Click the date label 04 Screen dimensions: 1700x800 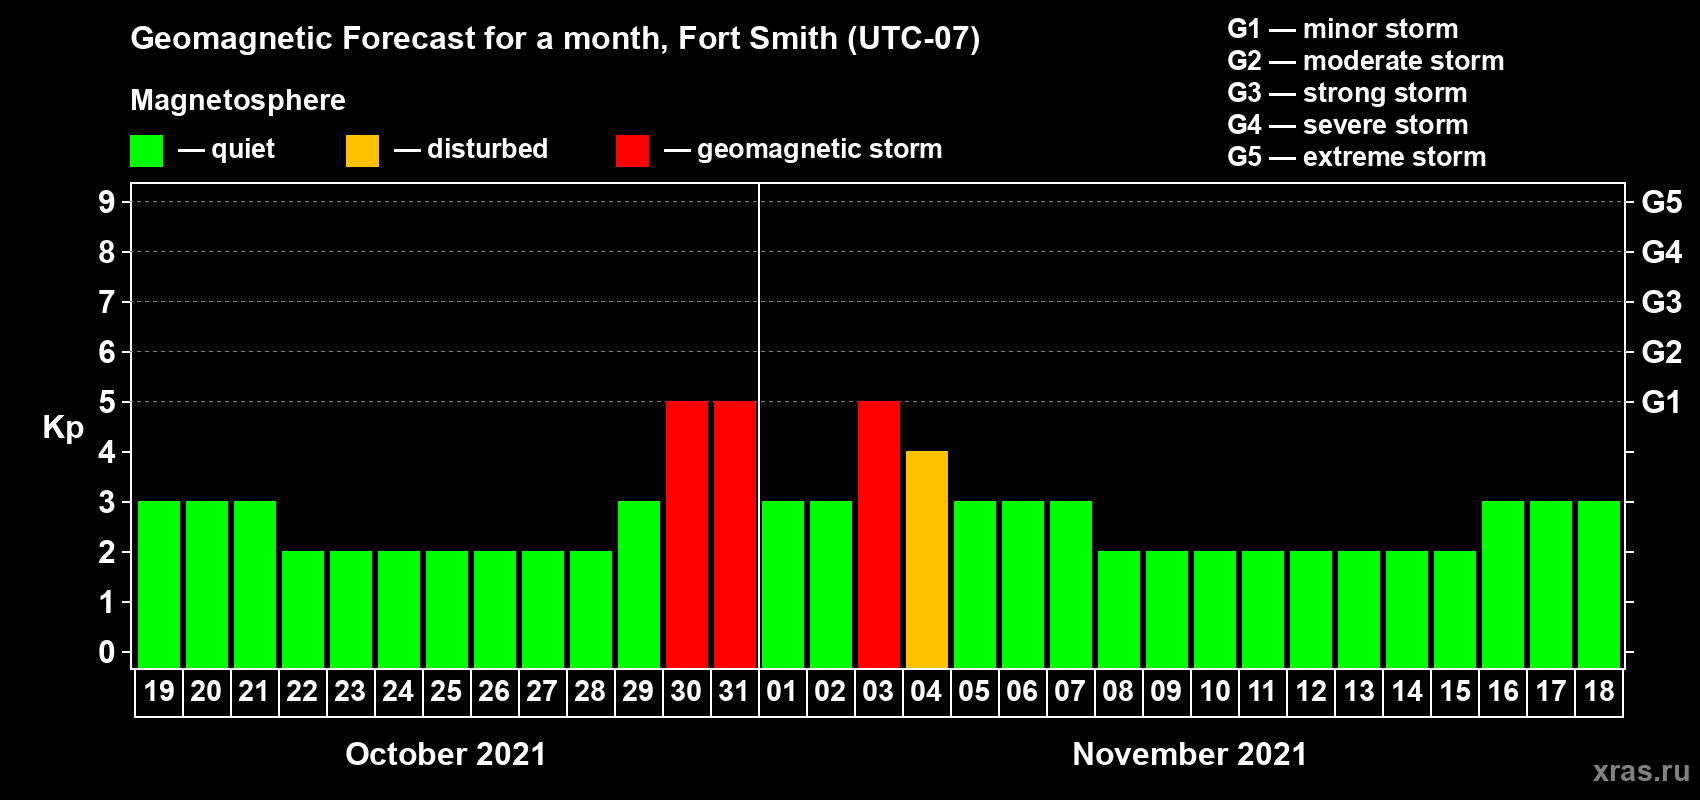click(x=926, y=691)
